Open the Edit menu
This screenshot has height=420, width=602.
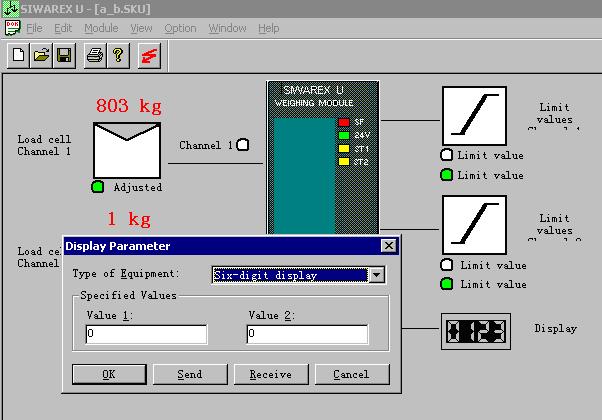point(63,28)
